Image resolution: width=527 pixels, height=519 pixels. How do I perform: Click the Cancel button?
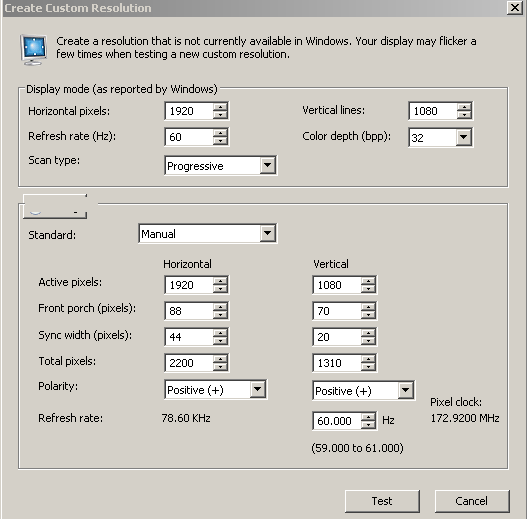point(472,501)
